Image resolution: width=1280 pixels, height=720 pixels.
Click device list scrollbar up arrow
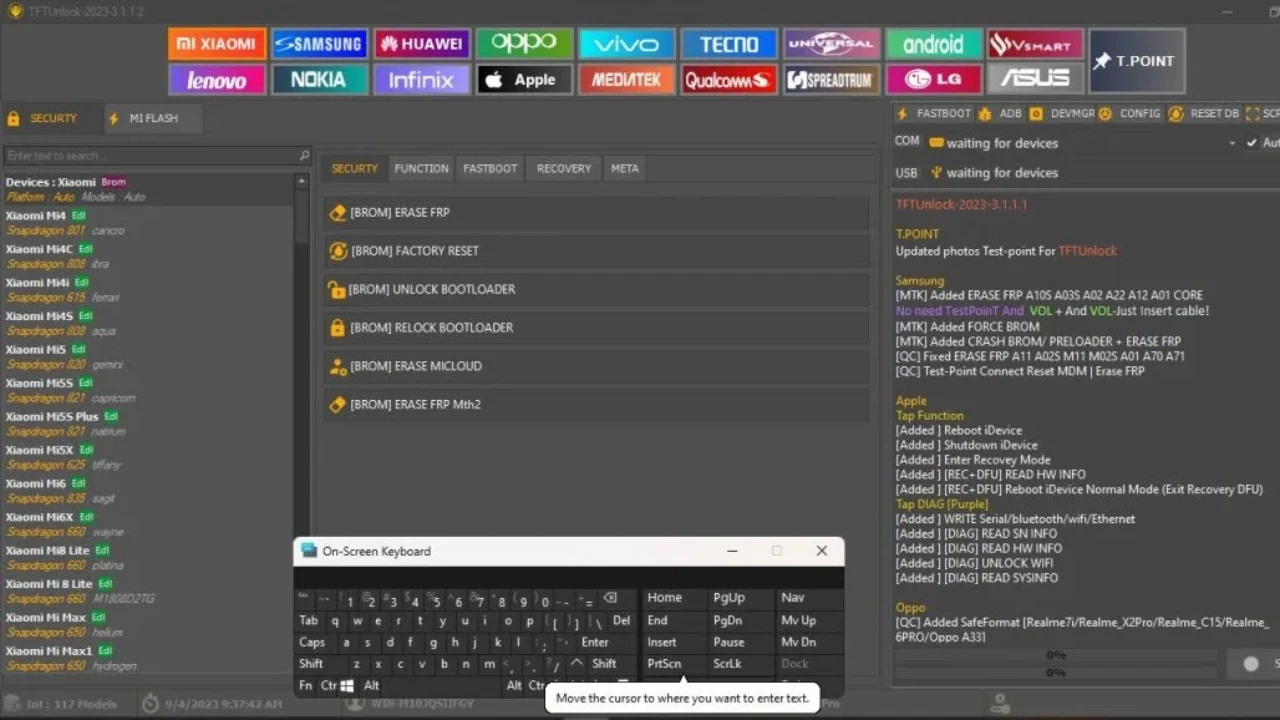pyautogui.click(x=302, y=181)
